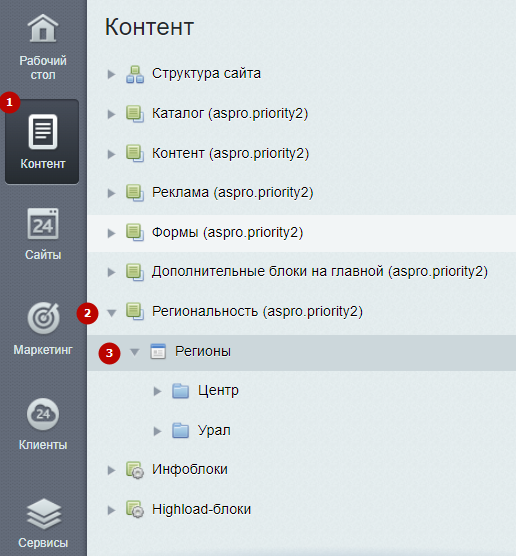The image size is (516, 556).
Task: Open Реклама (aspro.priority2) item
Action: coord(232,193)
